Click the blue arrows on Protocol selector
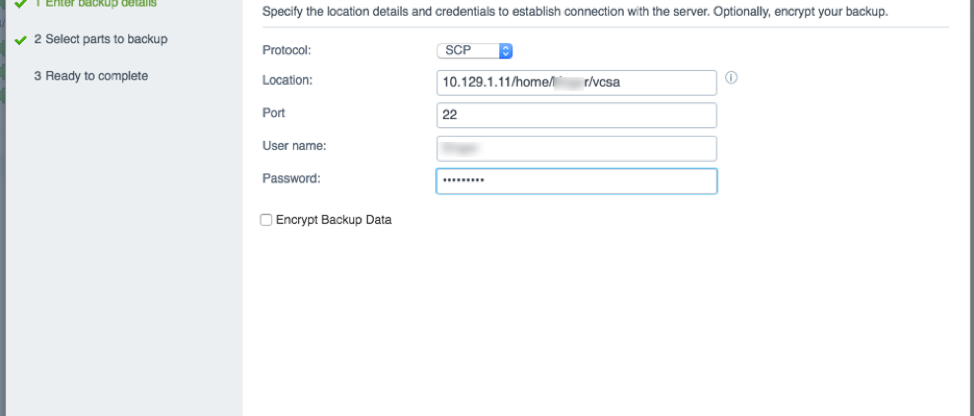974x416 pixels. pyautogui.click(x=506, y=51)
